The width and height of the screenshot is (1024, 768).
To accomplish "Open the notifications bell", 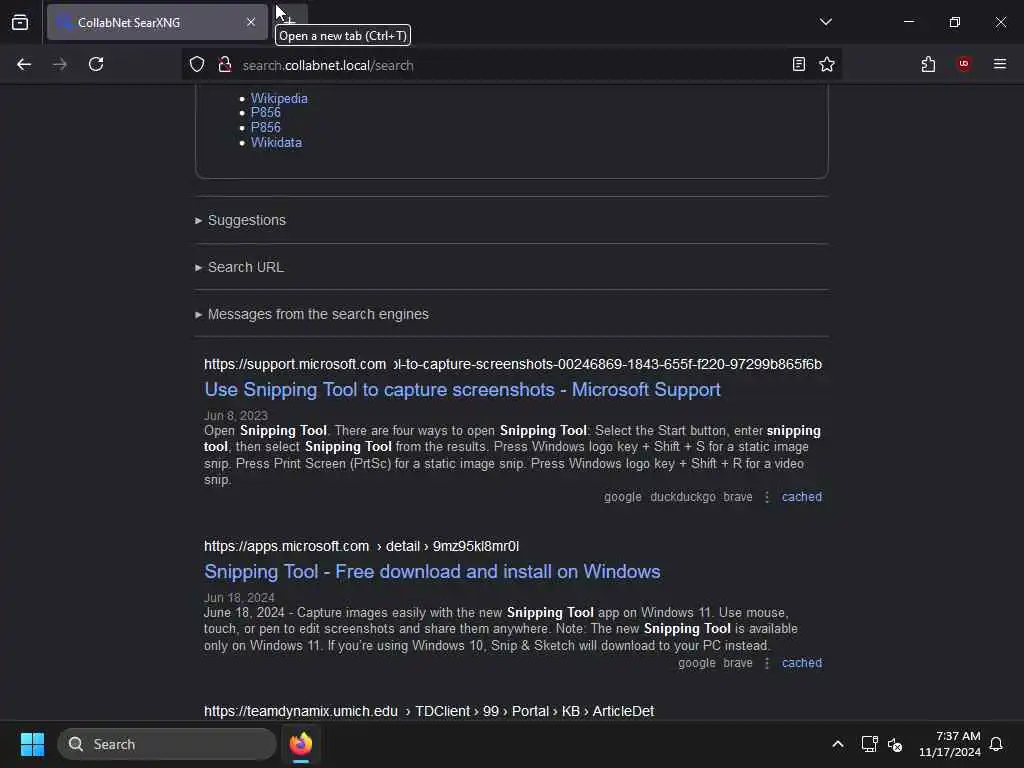I will coord(997,744).
